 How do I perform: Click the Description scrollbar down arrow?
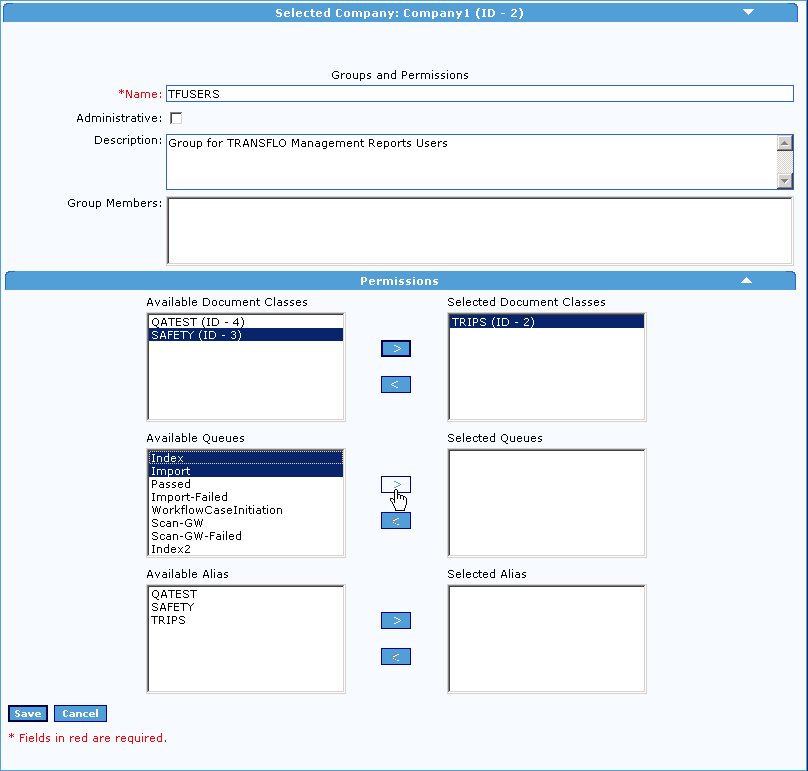click(784, 182)
